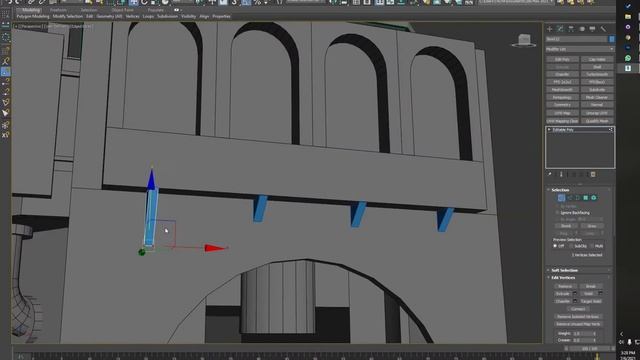640x360 pixels.
Task: Open the Modifier List dropdown
Action: (580, 49)
